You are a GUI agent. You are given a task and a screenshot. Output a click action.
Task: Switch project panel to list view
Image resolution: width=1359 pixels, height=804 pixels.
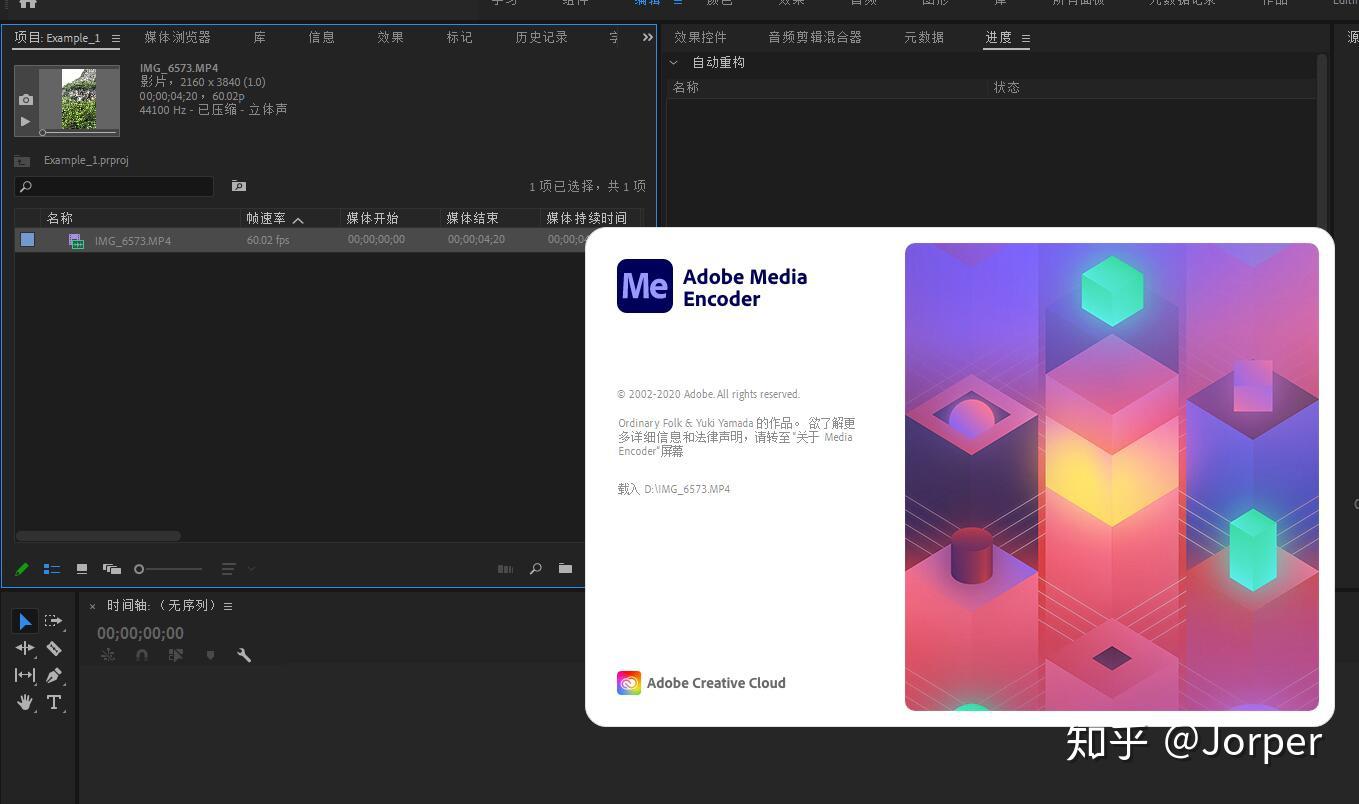click(52, 569)
